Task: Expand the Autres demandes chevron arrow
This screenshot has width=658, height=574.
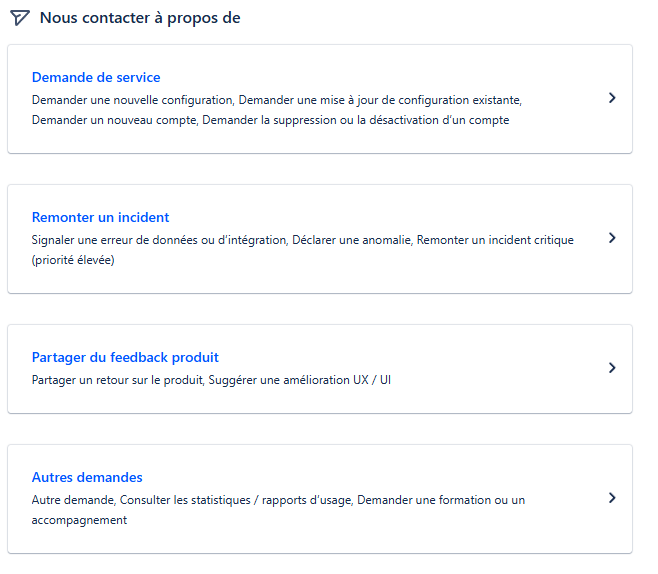Action: 612,498
